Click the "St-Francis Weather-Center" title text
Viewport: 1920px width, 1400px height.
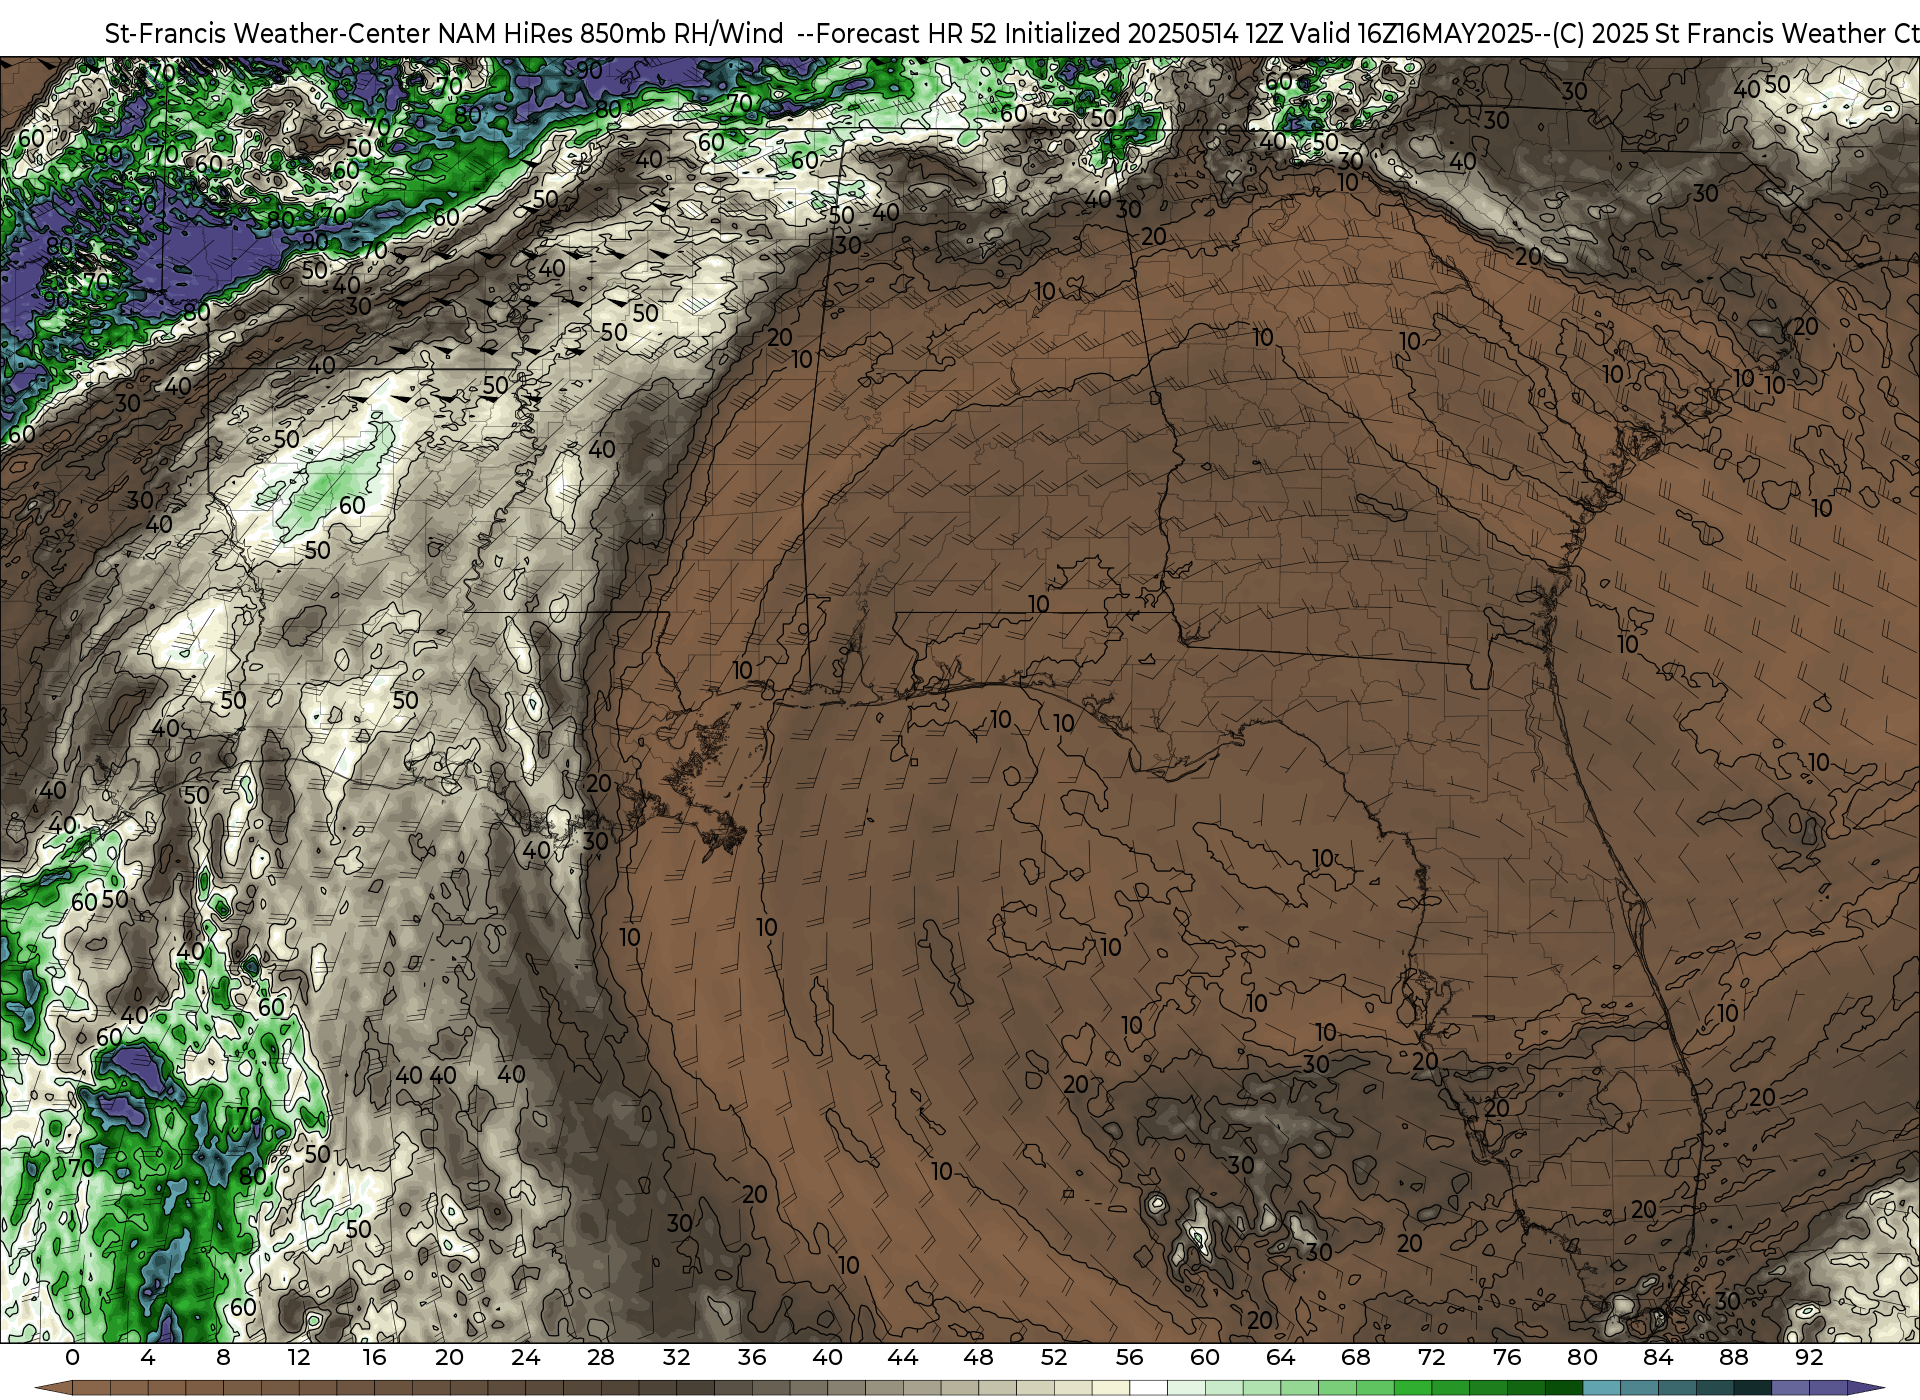pyautogui.click(x=267, y=34)
